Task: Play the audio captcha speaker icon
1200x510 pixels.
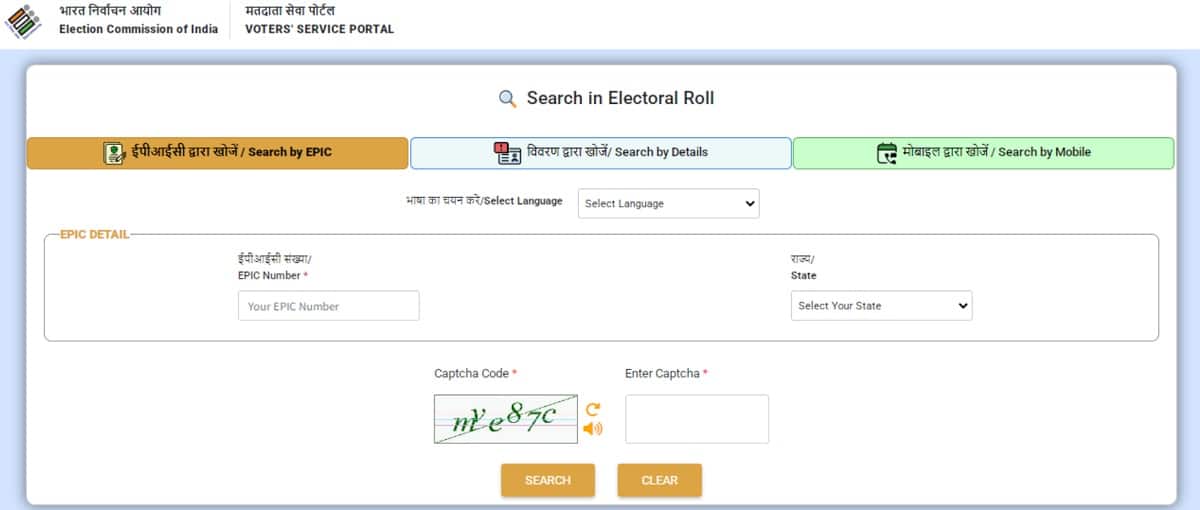Action: click(593, 429)
